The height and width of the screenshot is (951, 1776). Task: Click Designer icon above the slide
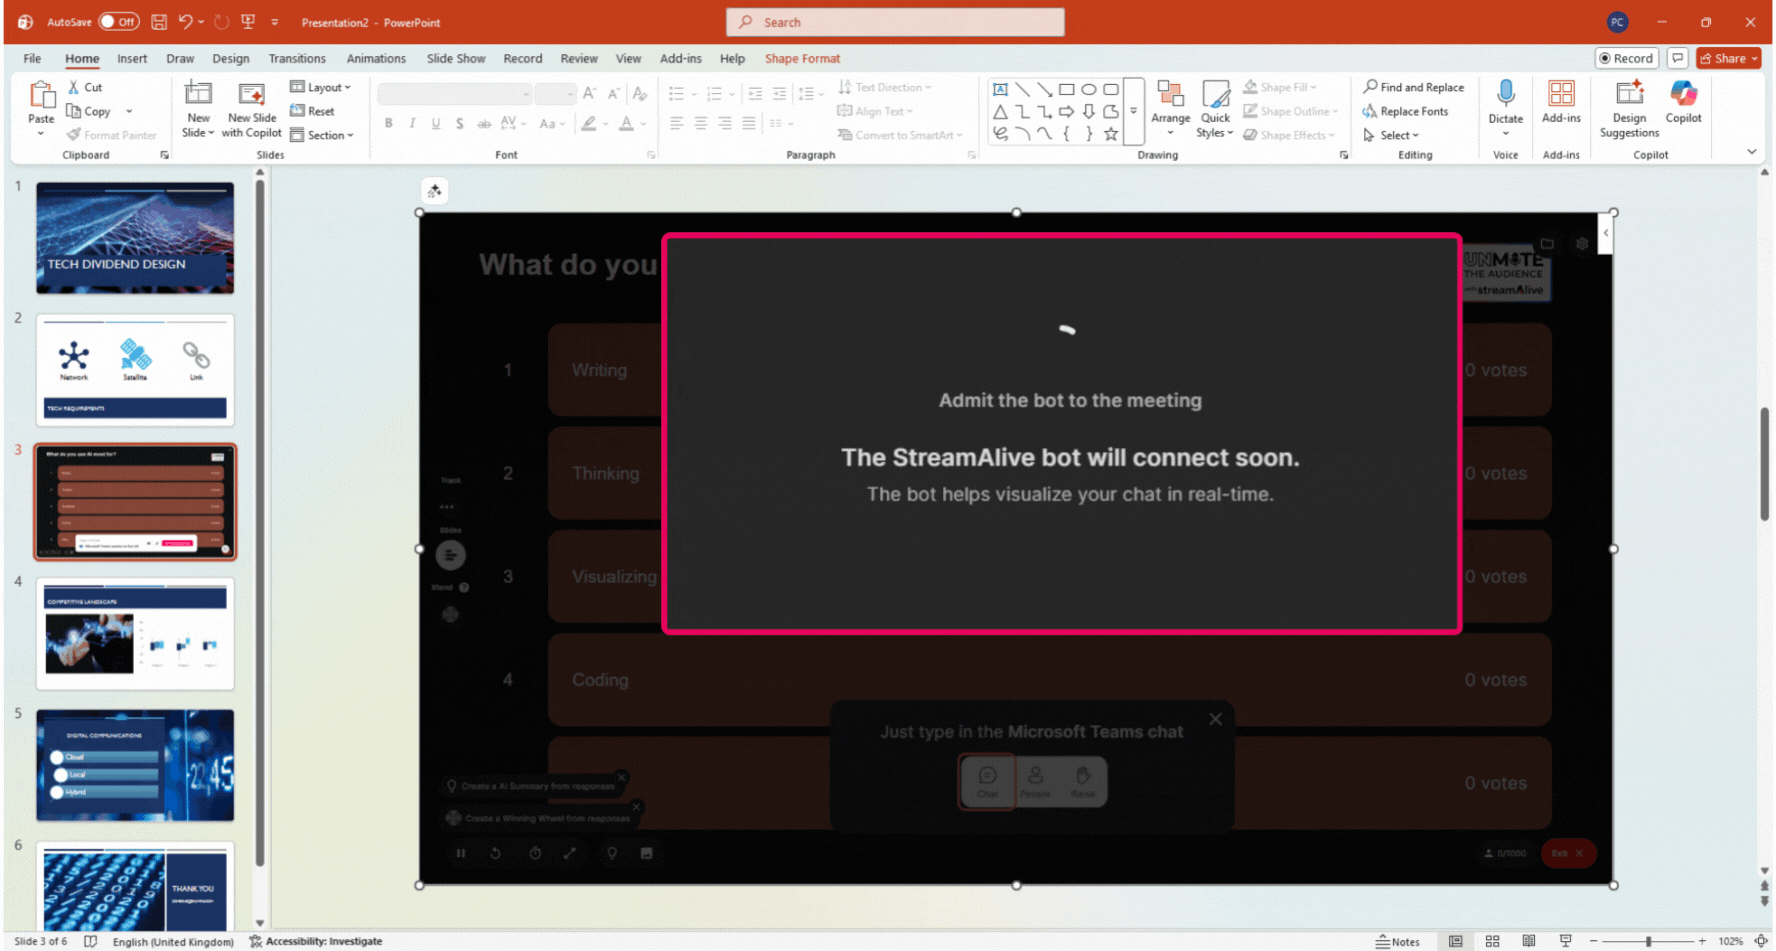pyautogui.click(x=434, y=191)
